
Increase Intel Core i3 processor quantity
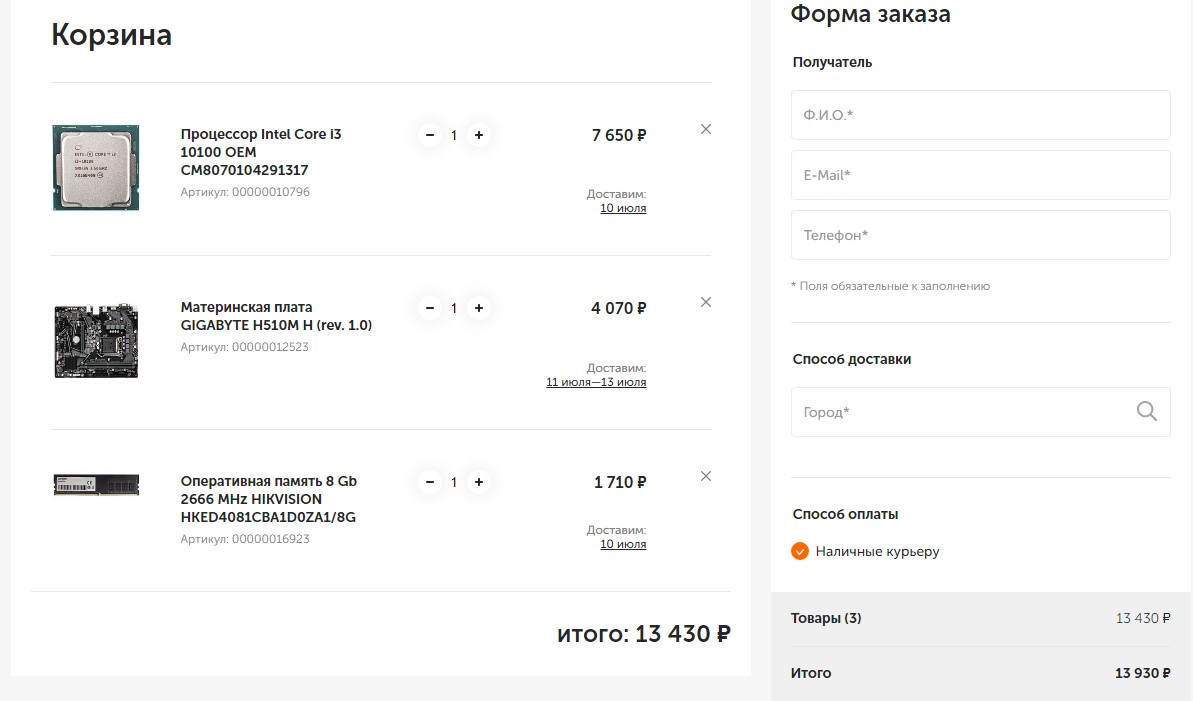tap(479, 135)
